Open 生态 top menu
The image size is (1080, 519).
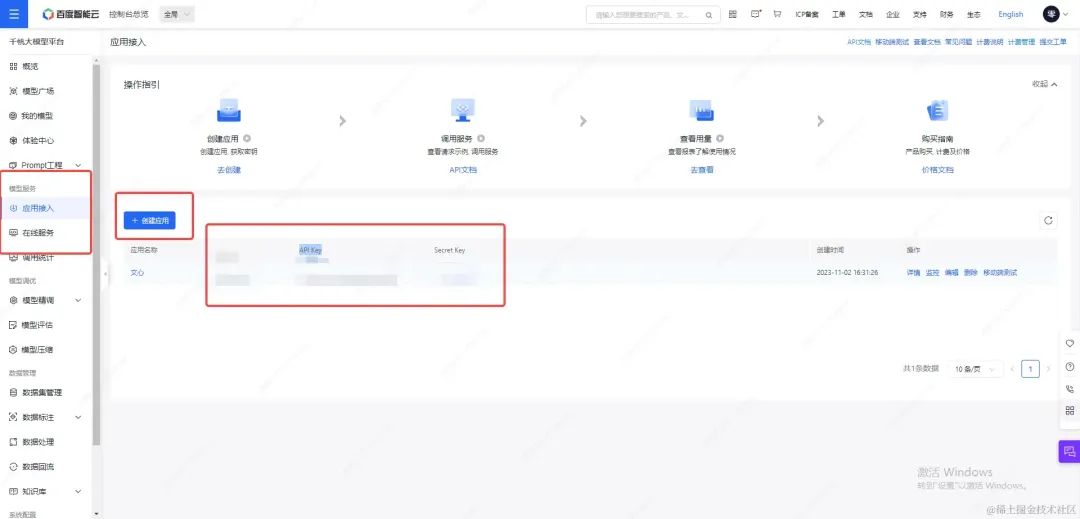tap(973, 14)
